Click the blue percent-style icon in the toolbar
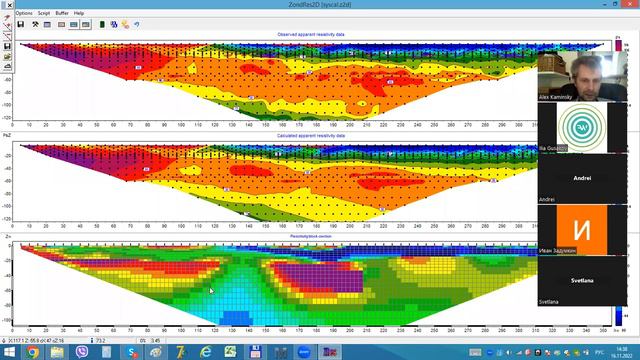The width and height of the screenshot is (640, 360). (113, 24)
